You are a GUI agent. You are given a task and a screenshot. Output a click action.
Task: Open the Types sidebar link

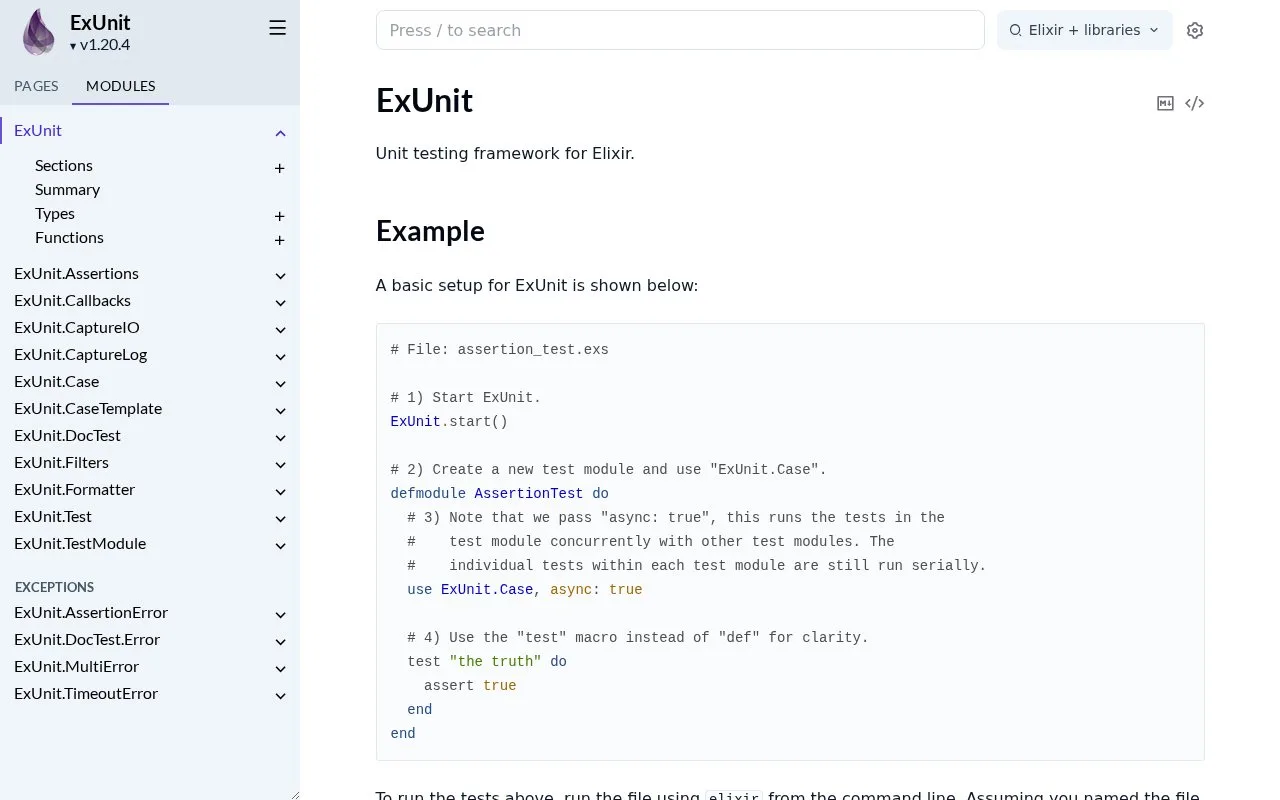[55, 213]
